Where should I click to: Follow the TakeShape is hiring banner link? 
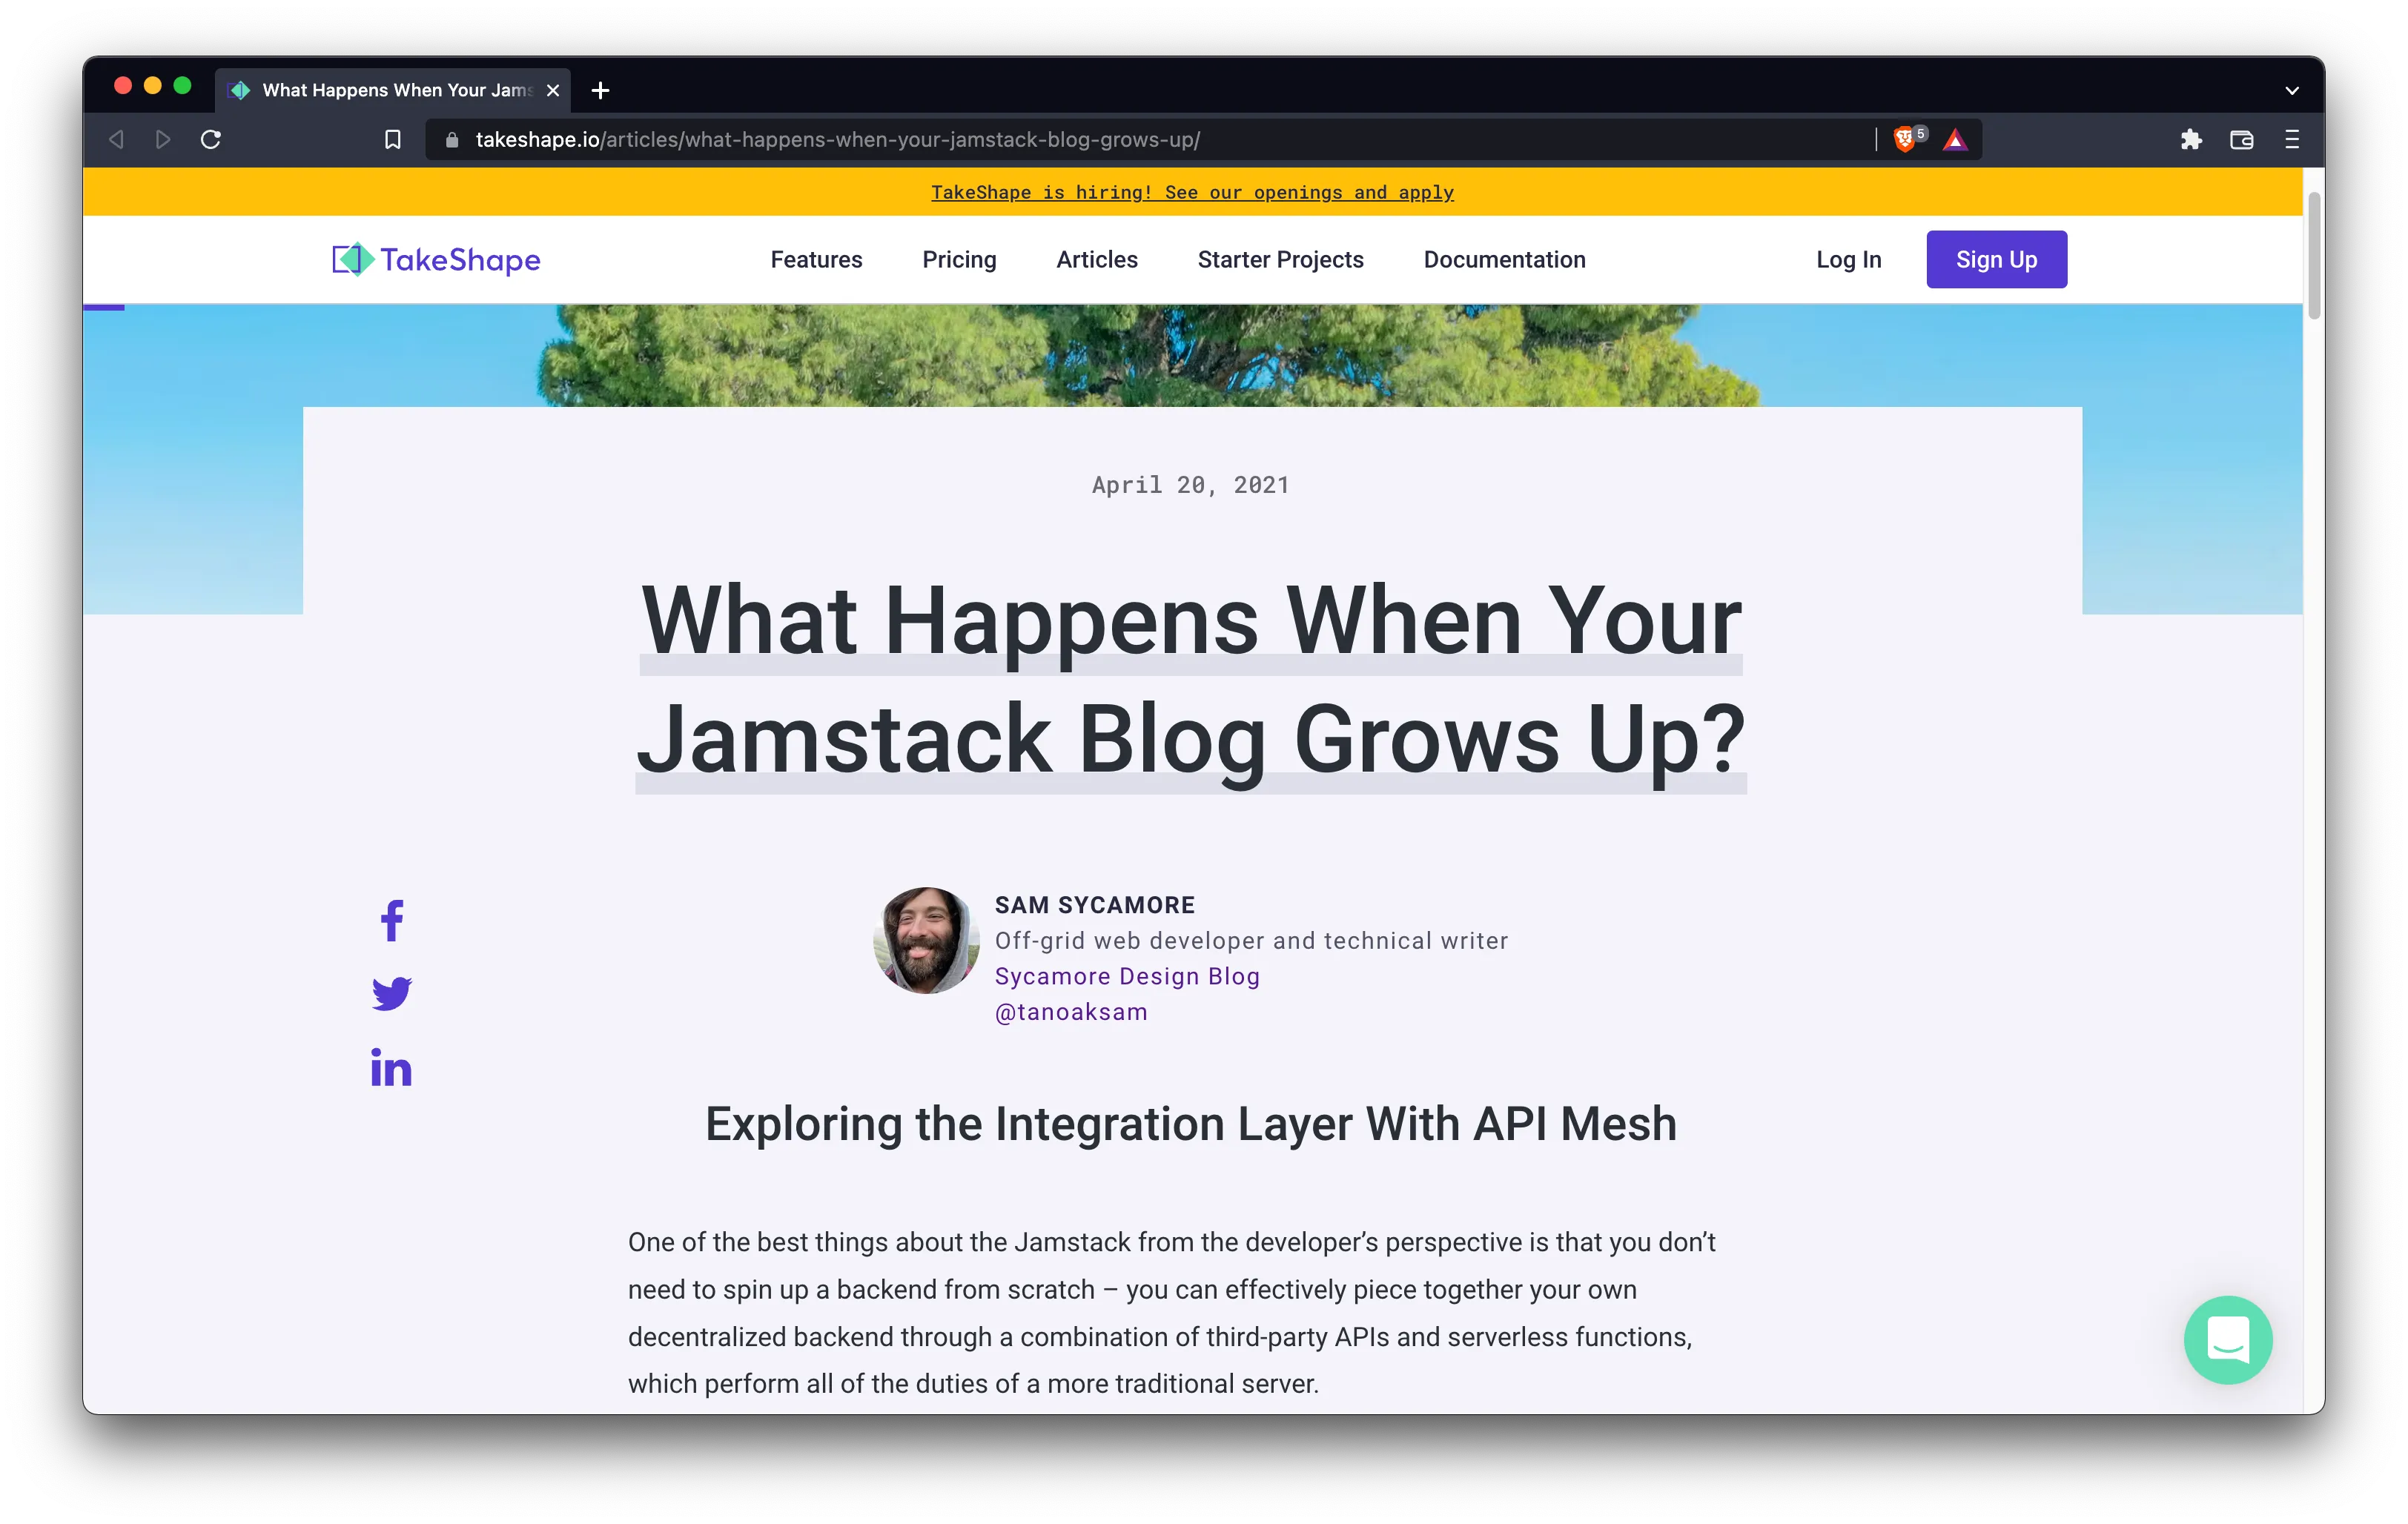tap(1192, 192)
